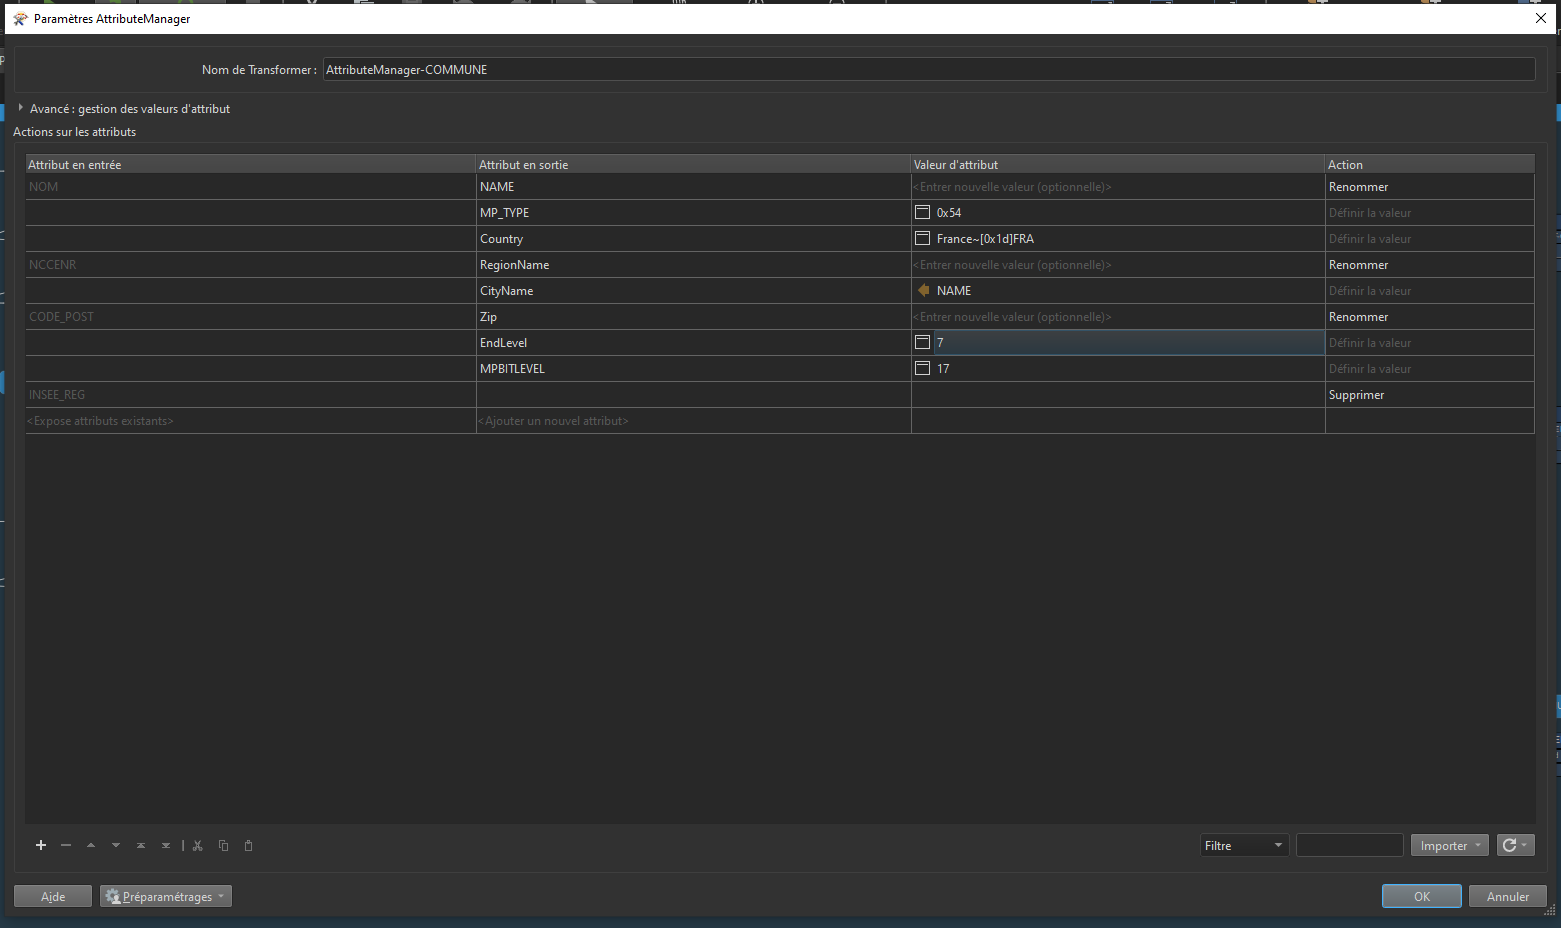Click value placeholder for RegionName row
Viewport: 1561px width, 928px height.
[x=1118, y=265]
